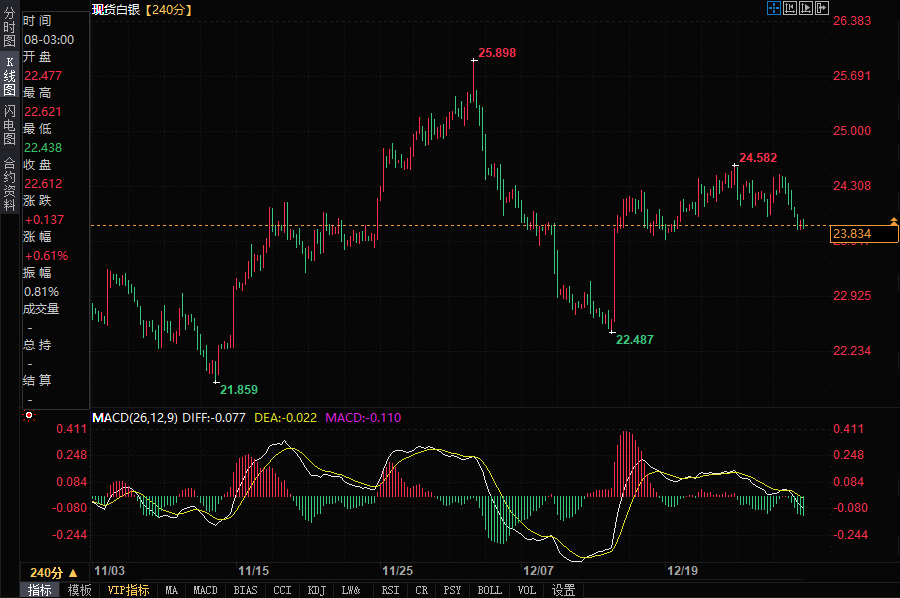The height and width of the screenshot is (598, 900).
Task: Switch to the 分时图 side tab
Action: [x=9, y=30]
